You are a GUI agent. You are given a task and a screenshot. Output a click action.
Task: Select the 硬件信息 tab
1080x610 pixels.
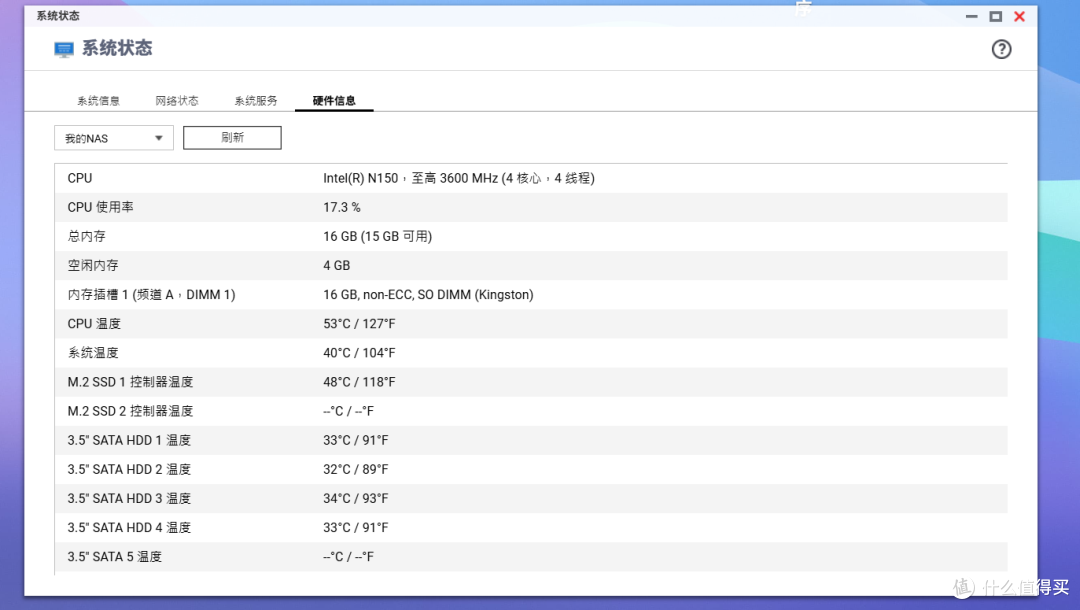(334, 101)
